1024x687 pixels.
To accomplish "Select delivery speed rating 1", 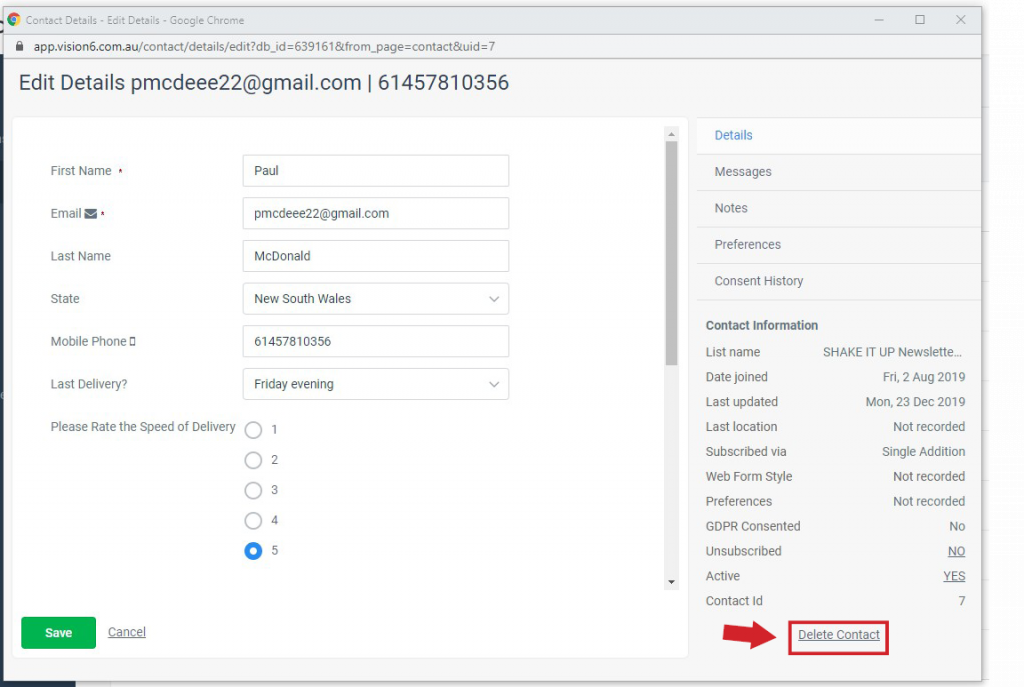I will pyautogui.click(x=253, y=430).
